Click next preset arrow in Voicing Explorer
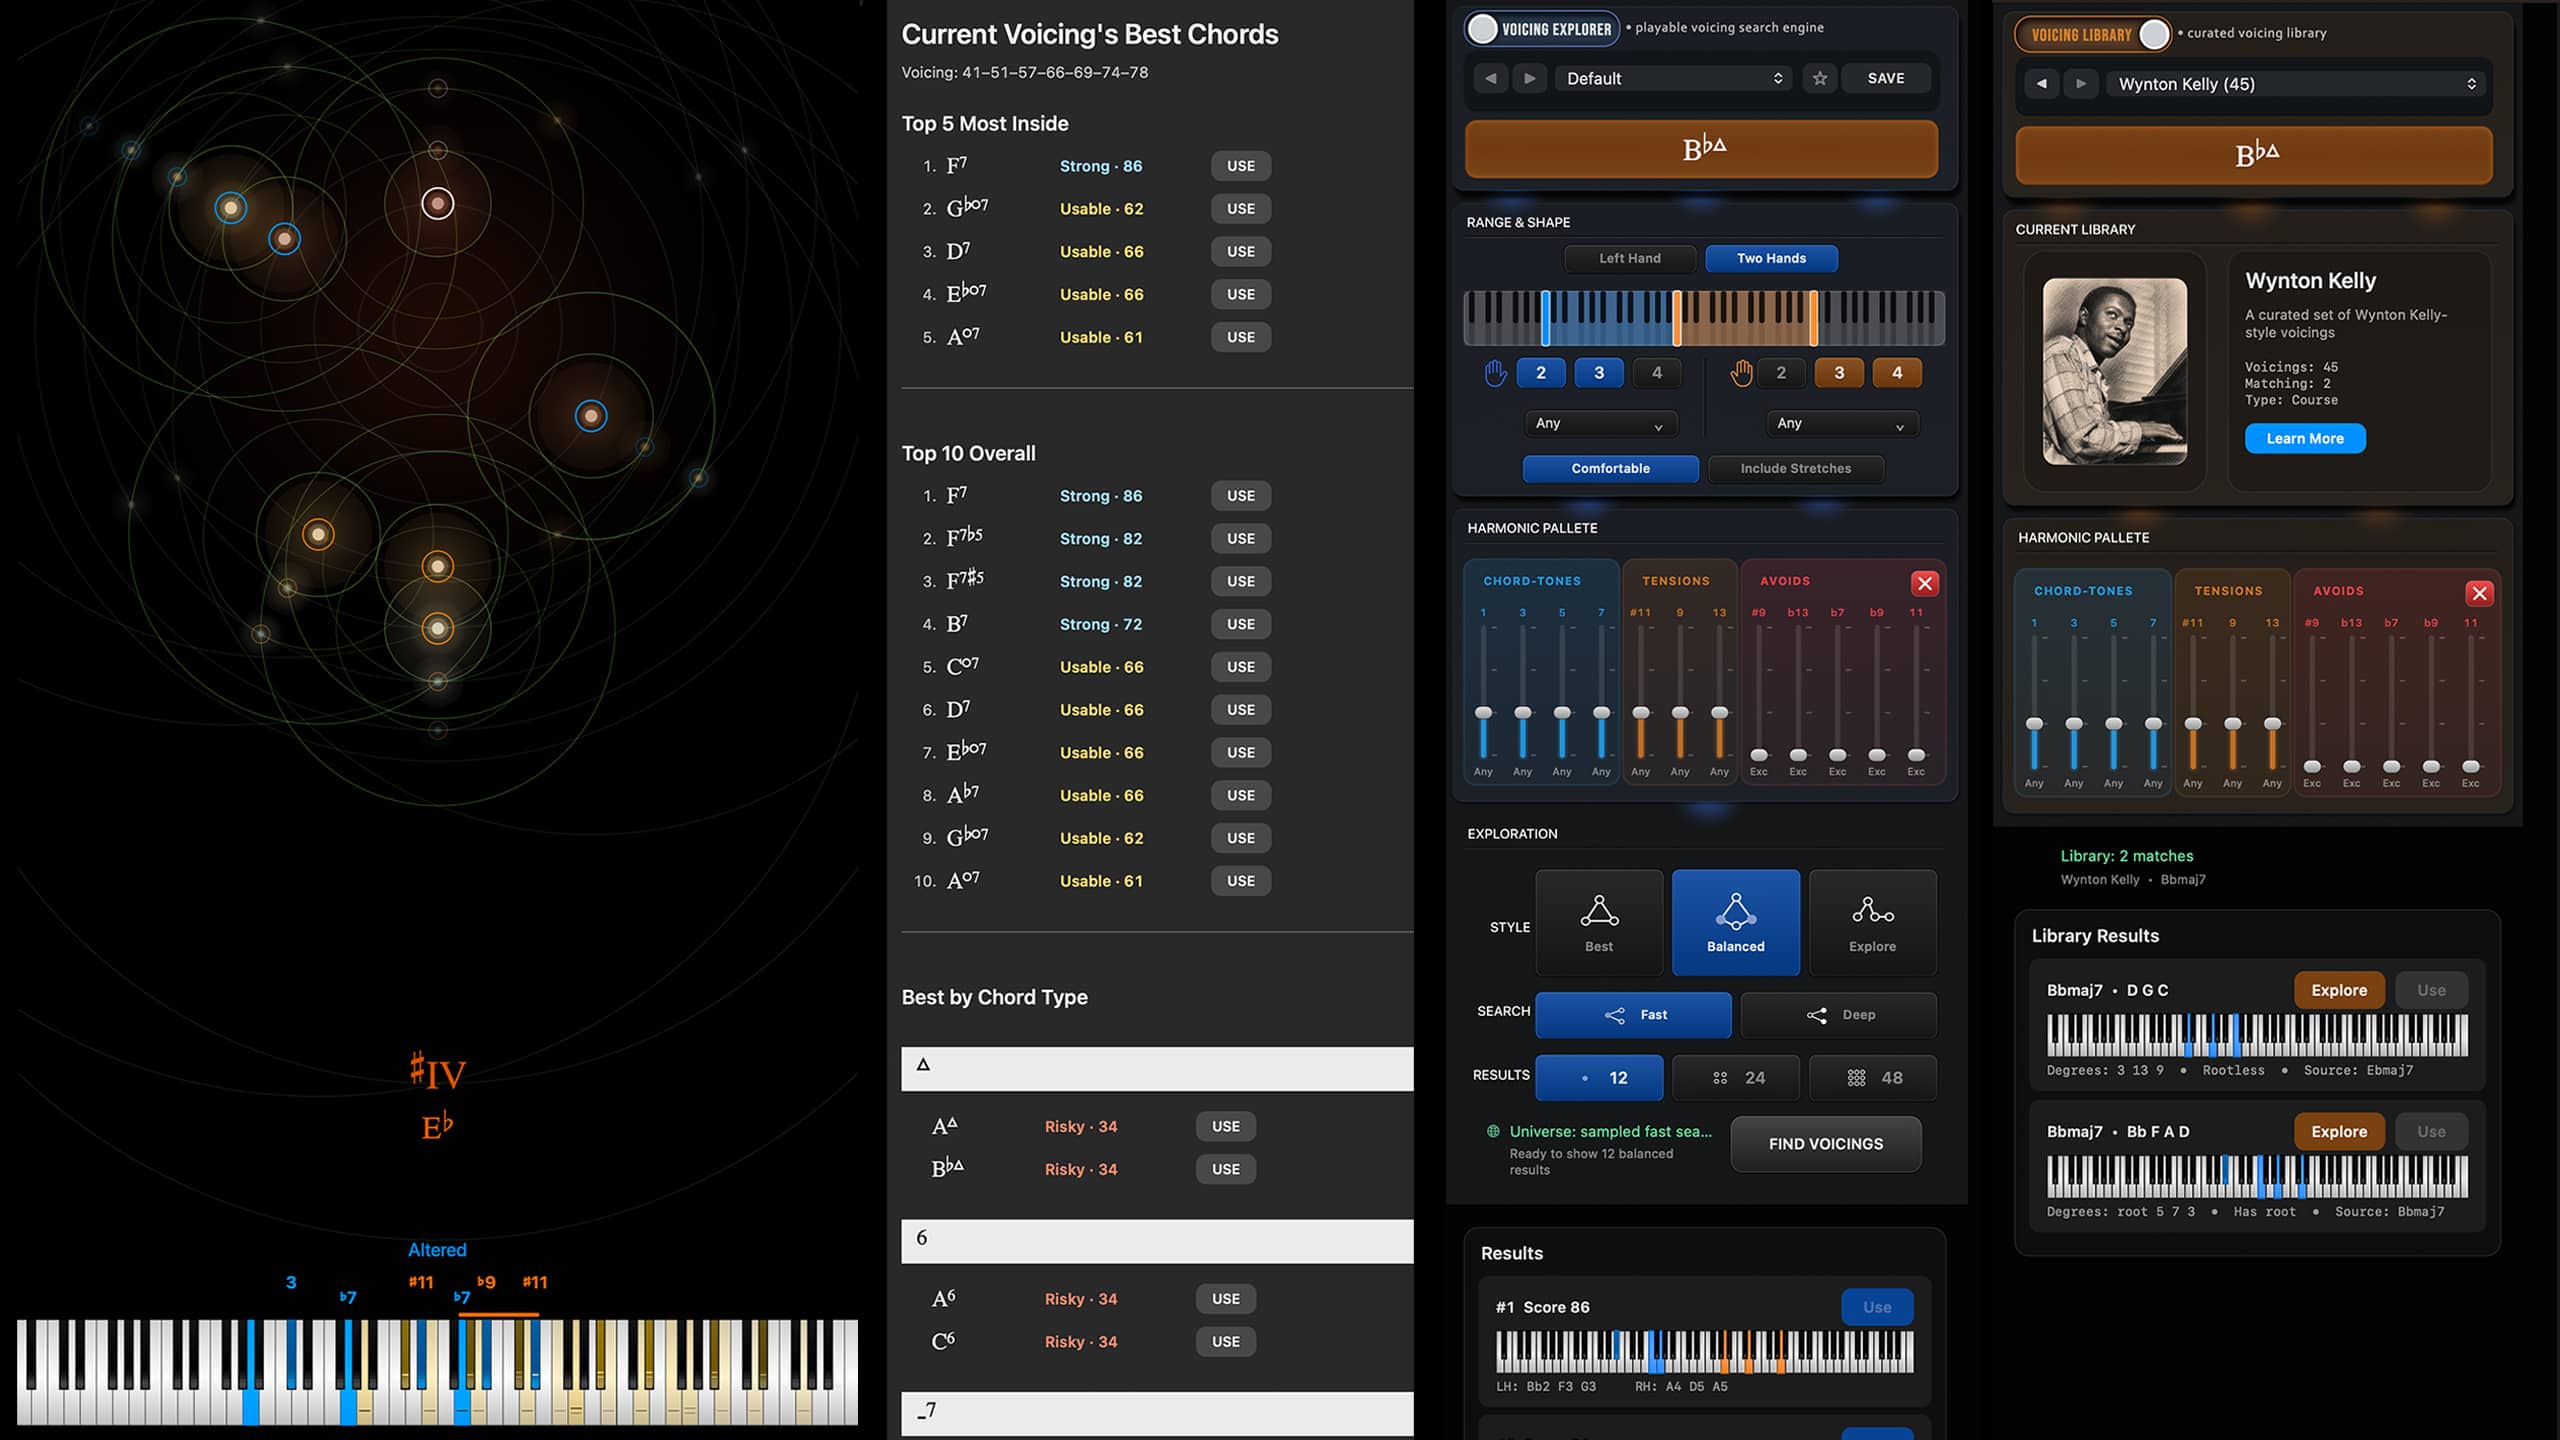Image resolution: width=2560 pixels, height=1440 pixels. pos(1530,78)
